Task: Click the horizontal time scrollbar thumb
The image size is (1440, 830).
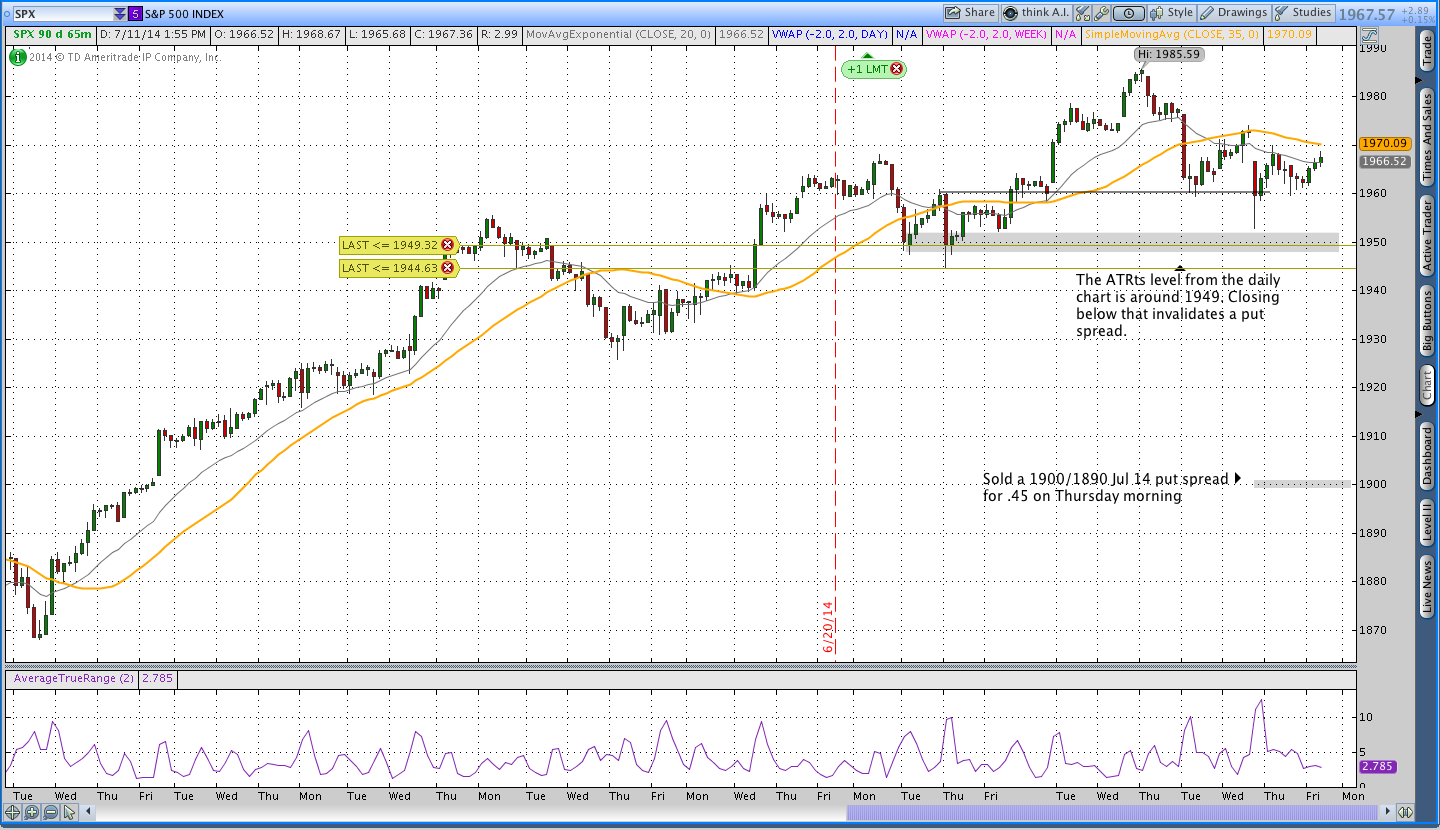Action: click(x=1112, y=813)
